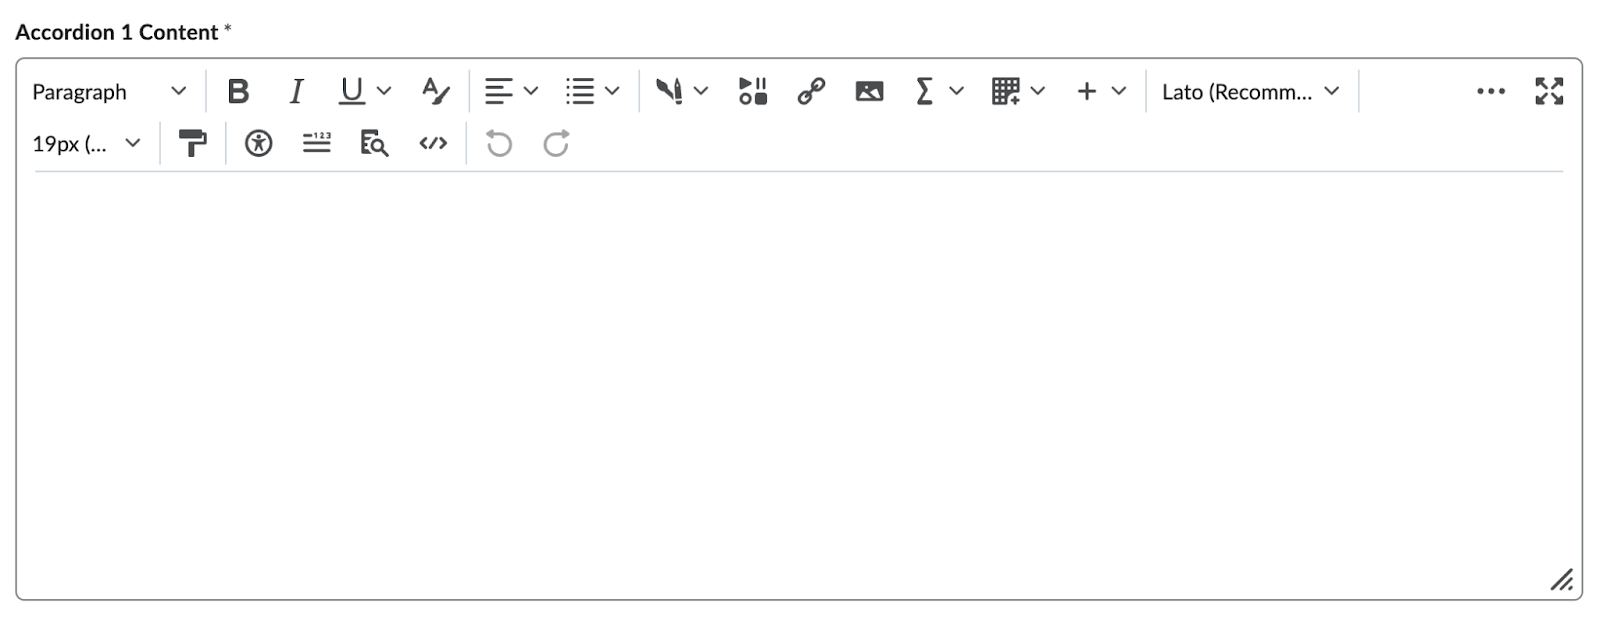
Task: Open the Insert Stuff media icon
Action: click(753, 91)
